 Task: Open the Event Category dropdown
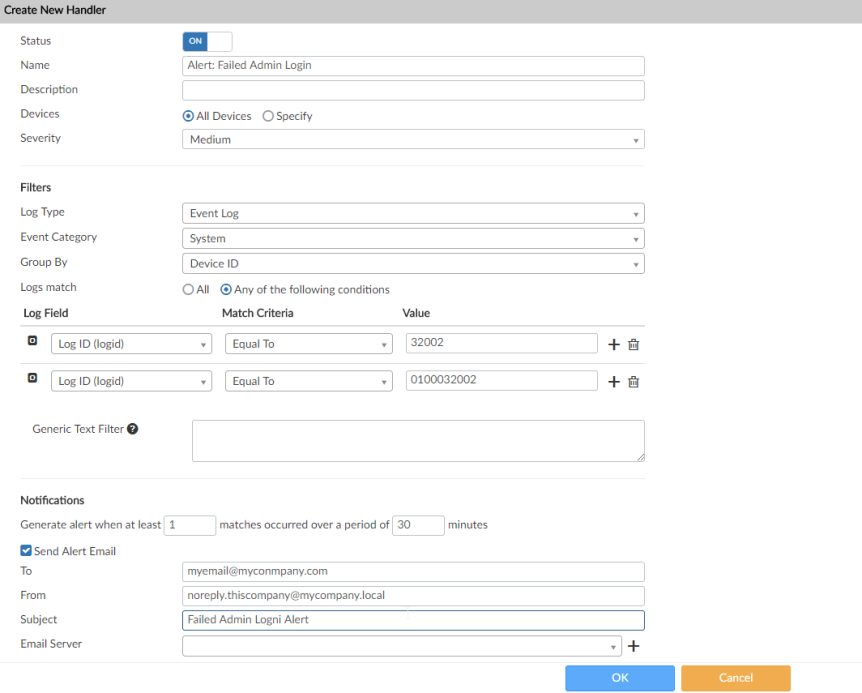click(413, 239)
